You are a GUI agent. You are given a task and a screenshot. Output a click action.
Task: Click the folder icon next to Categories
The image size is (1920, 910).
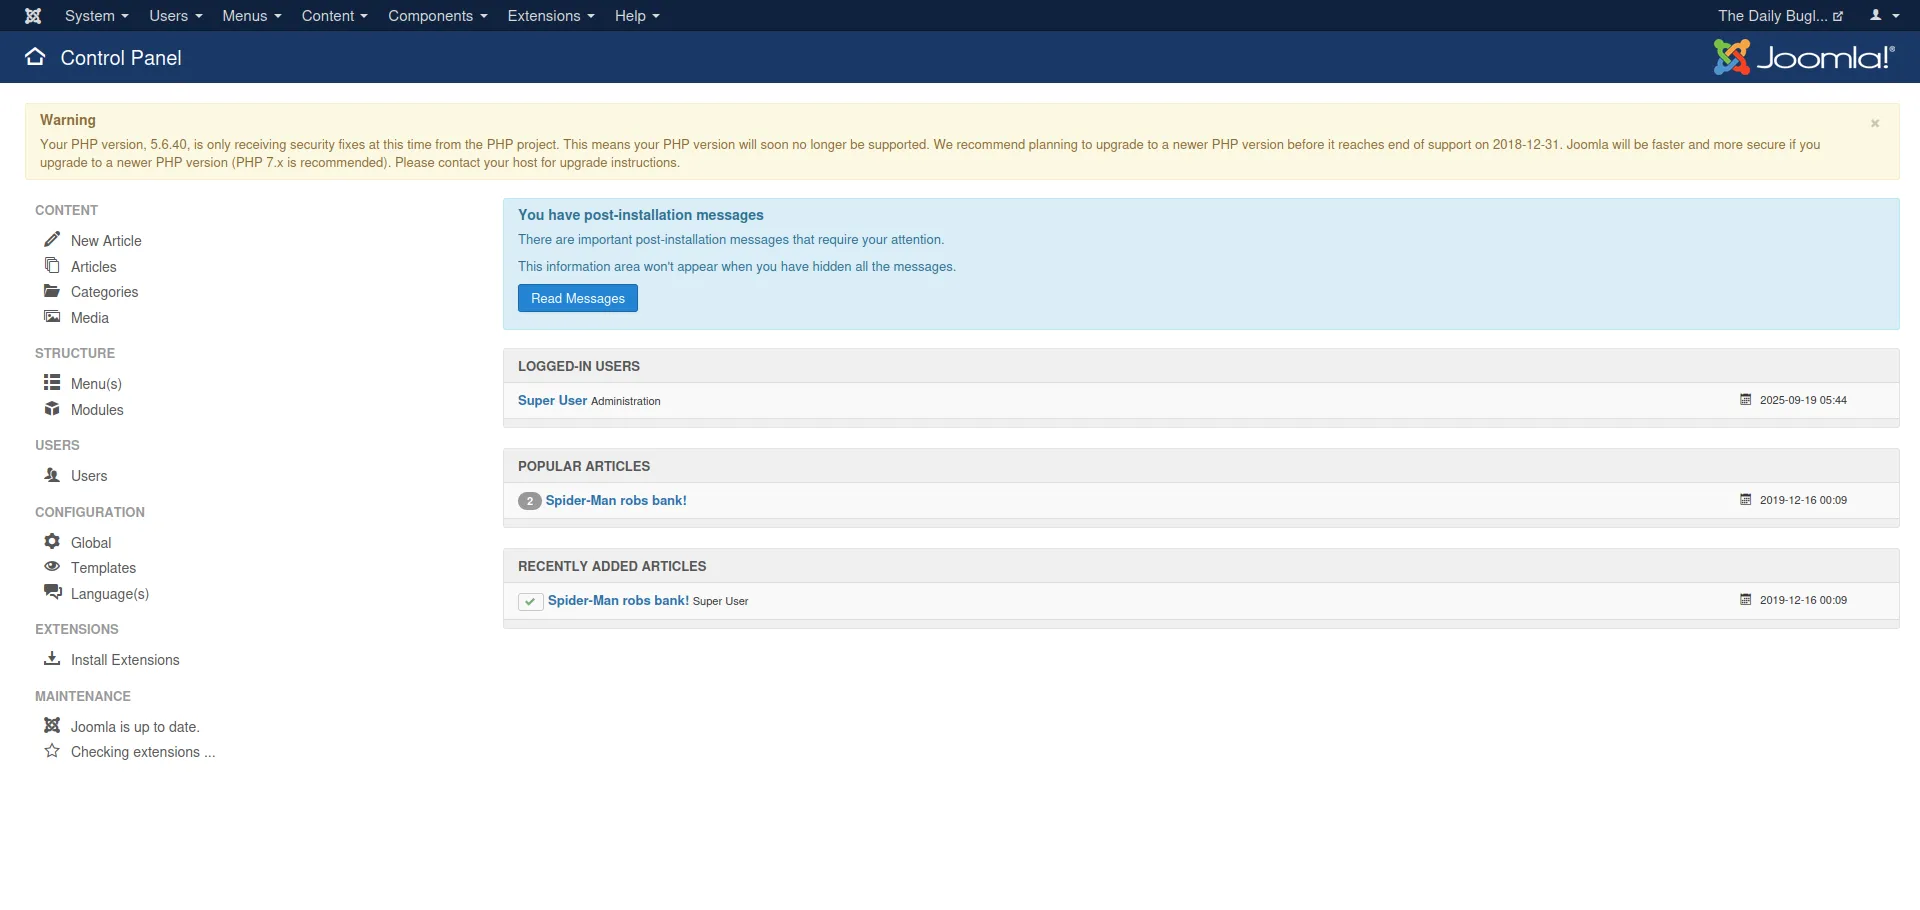(x=52, y=291)
